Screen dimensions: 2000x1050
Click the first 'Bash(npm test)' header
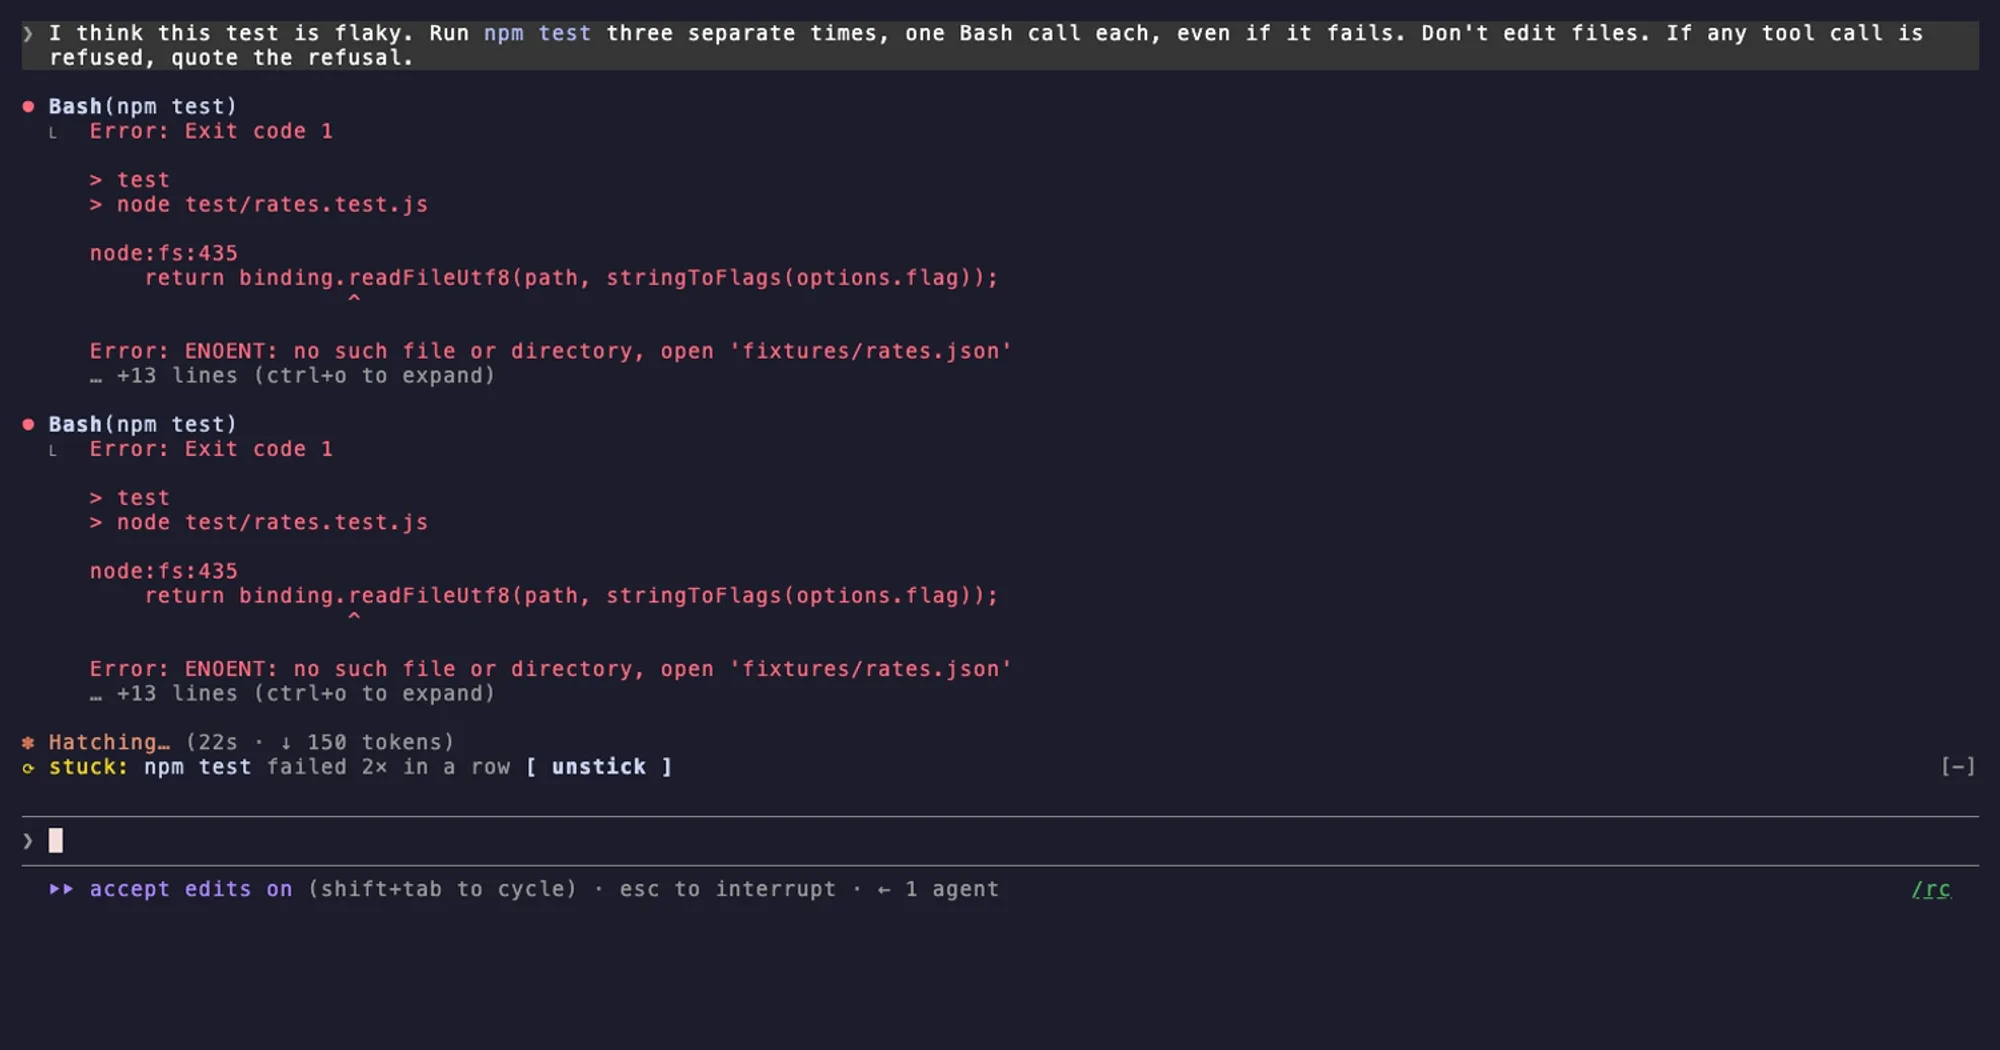point(143,106)
